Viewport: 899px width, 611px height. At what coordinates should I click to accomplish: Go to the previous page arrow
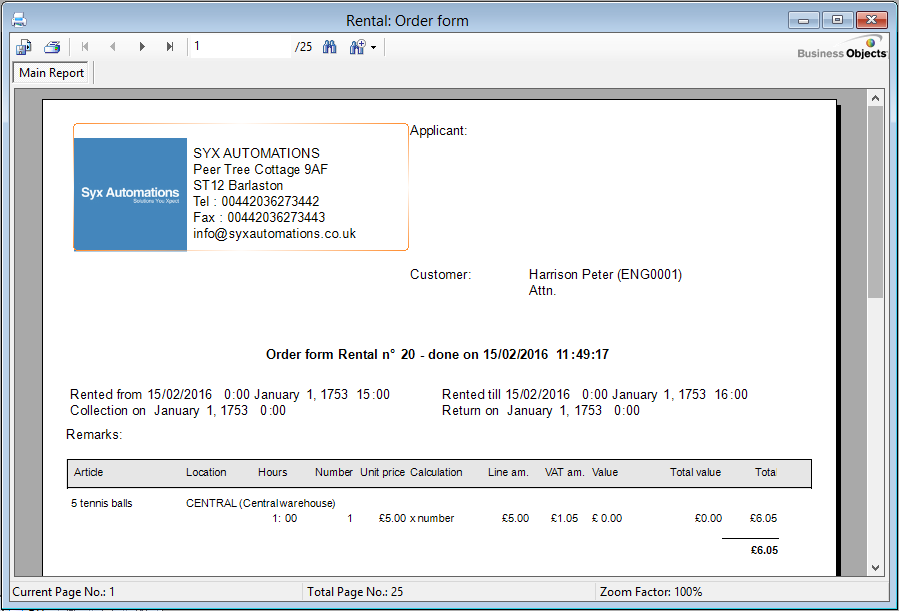[x=112, y=47]
